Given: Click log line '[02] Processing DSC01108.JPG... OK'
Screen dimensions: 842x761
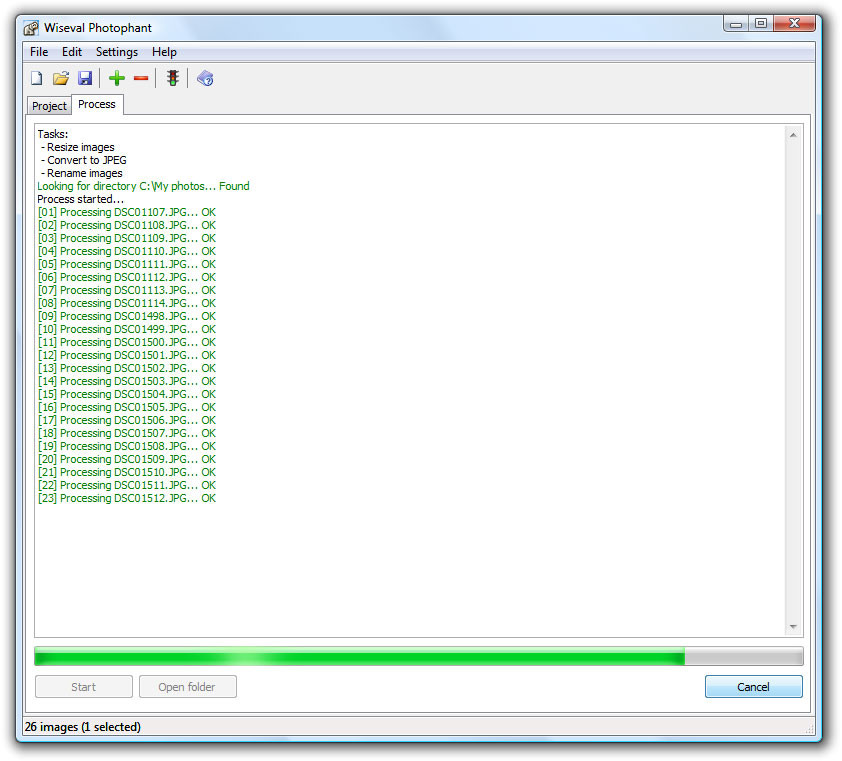Looking at the screenshot, I should click(127, 225).
